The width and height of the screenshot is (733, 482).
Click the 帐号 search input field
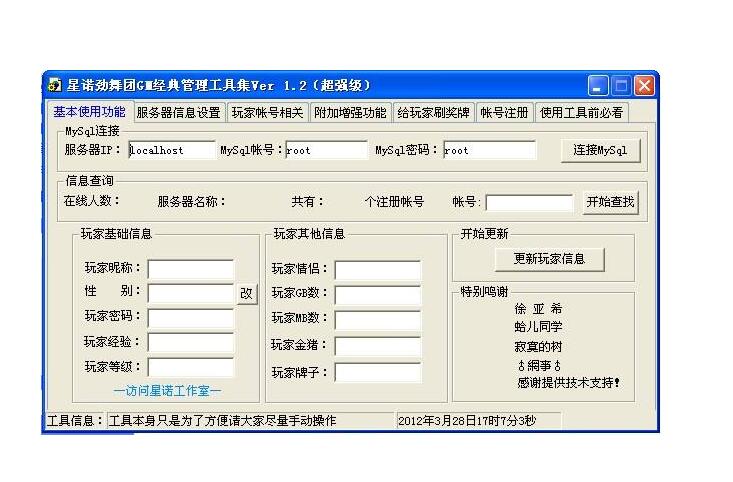(x=529, y=203)
